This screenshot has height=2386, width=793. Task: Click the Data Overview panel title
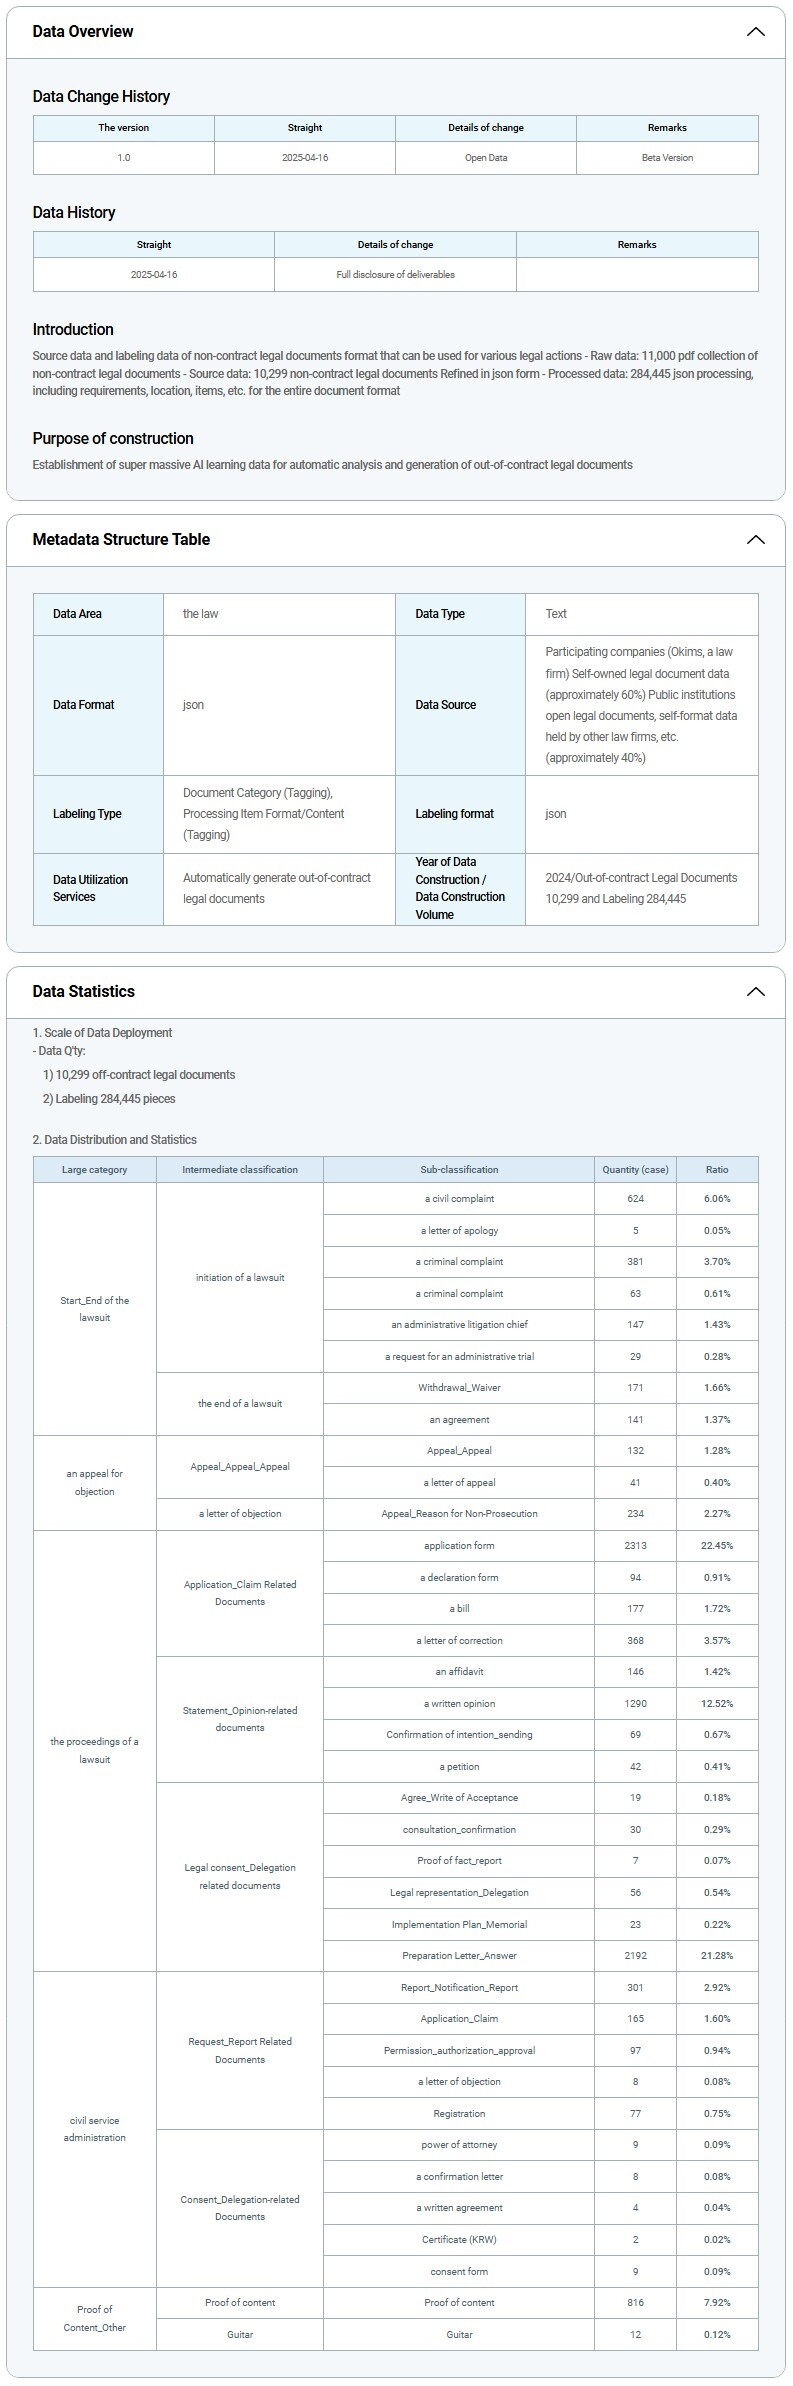click(x=83, y=32)
